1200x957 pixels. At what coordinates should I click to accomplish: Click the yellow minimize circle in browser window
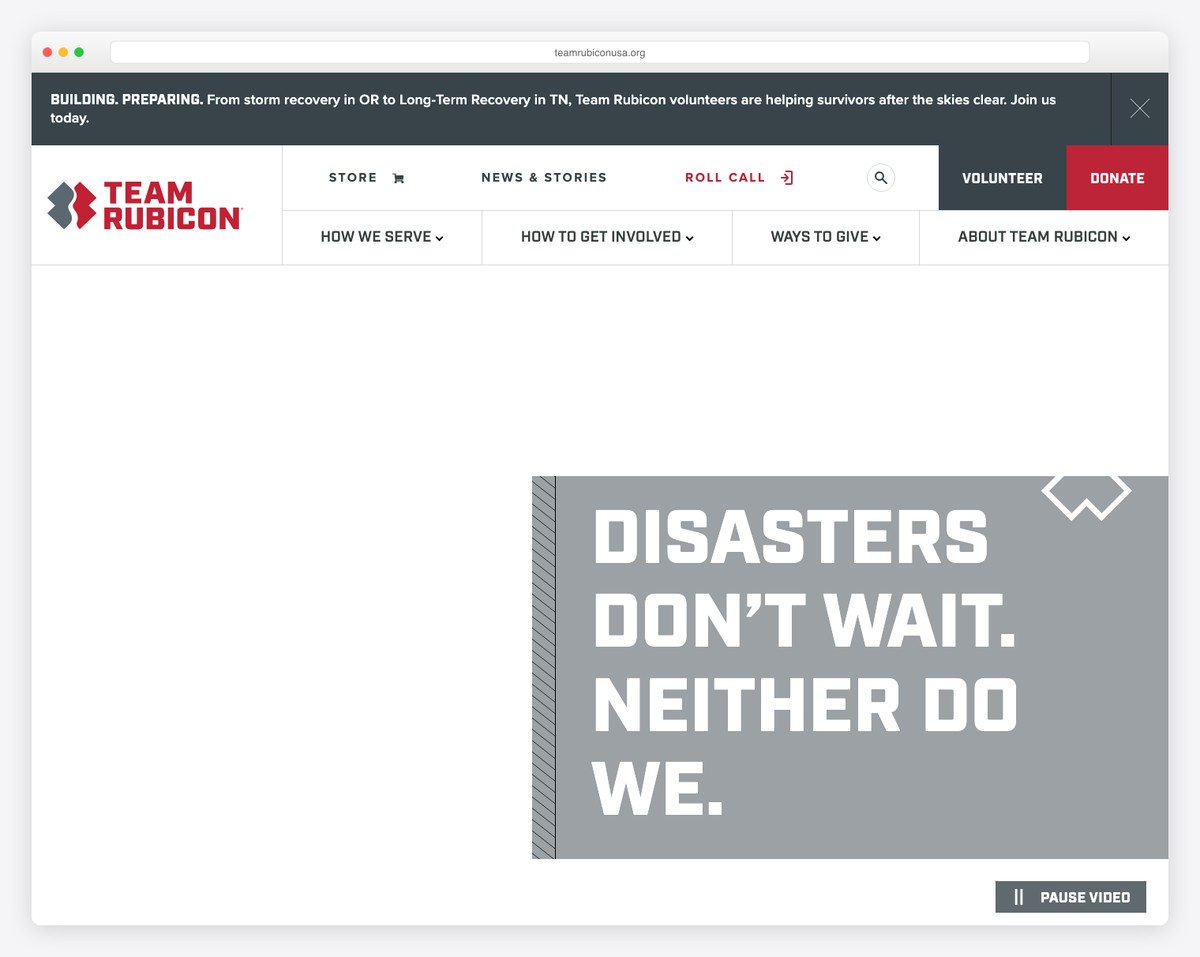[62, 51]
